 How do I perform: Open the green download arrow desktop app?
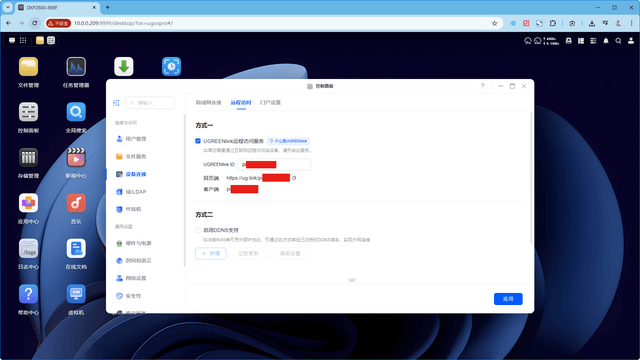point(124,67)
